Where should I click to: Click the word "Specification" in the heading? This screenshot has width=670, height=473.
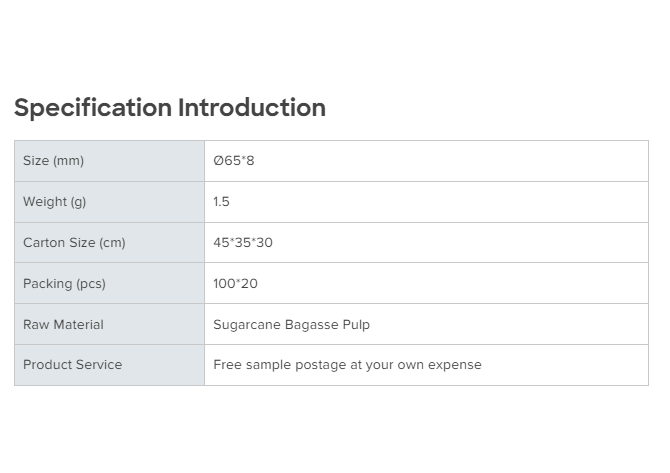point(93,108)
